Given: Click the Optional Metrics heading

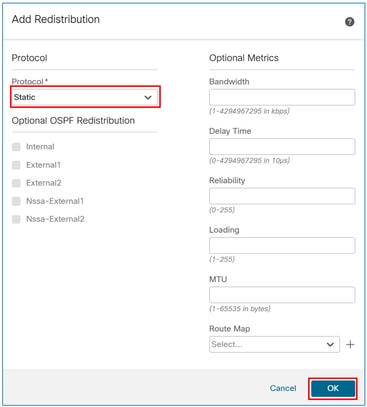Looking at the screenshot, I should [x=244, y=58].
